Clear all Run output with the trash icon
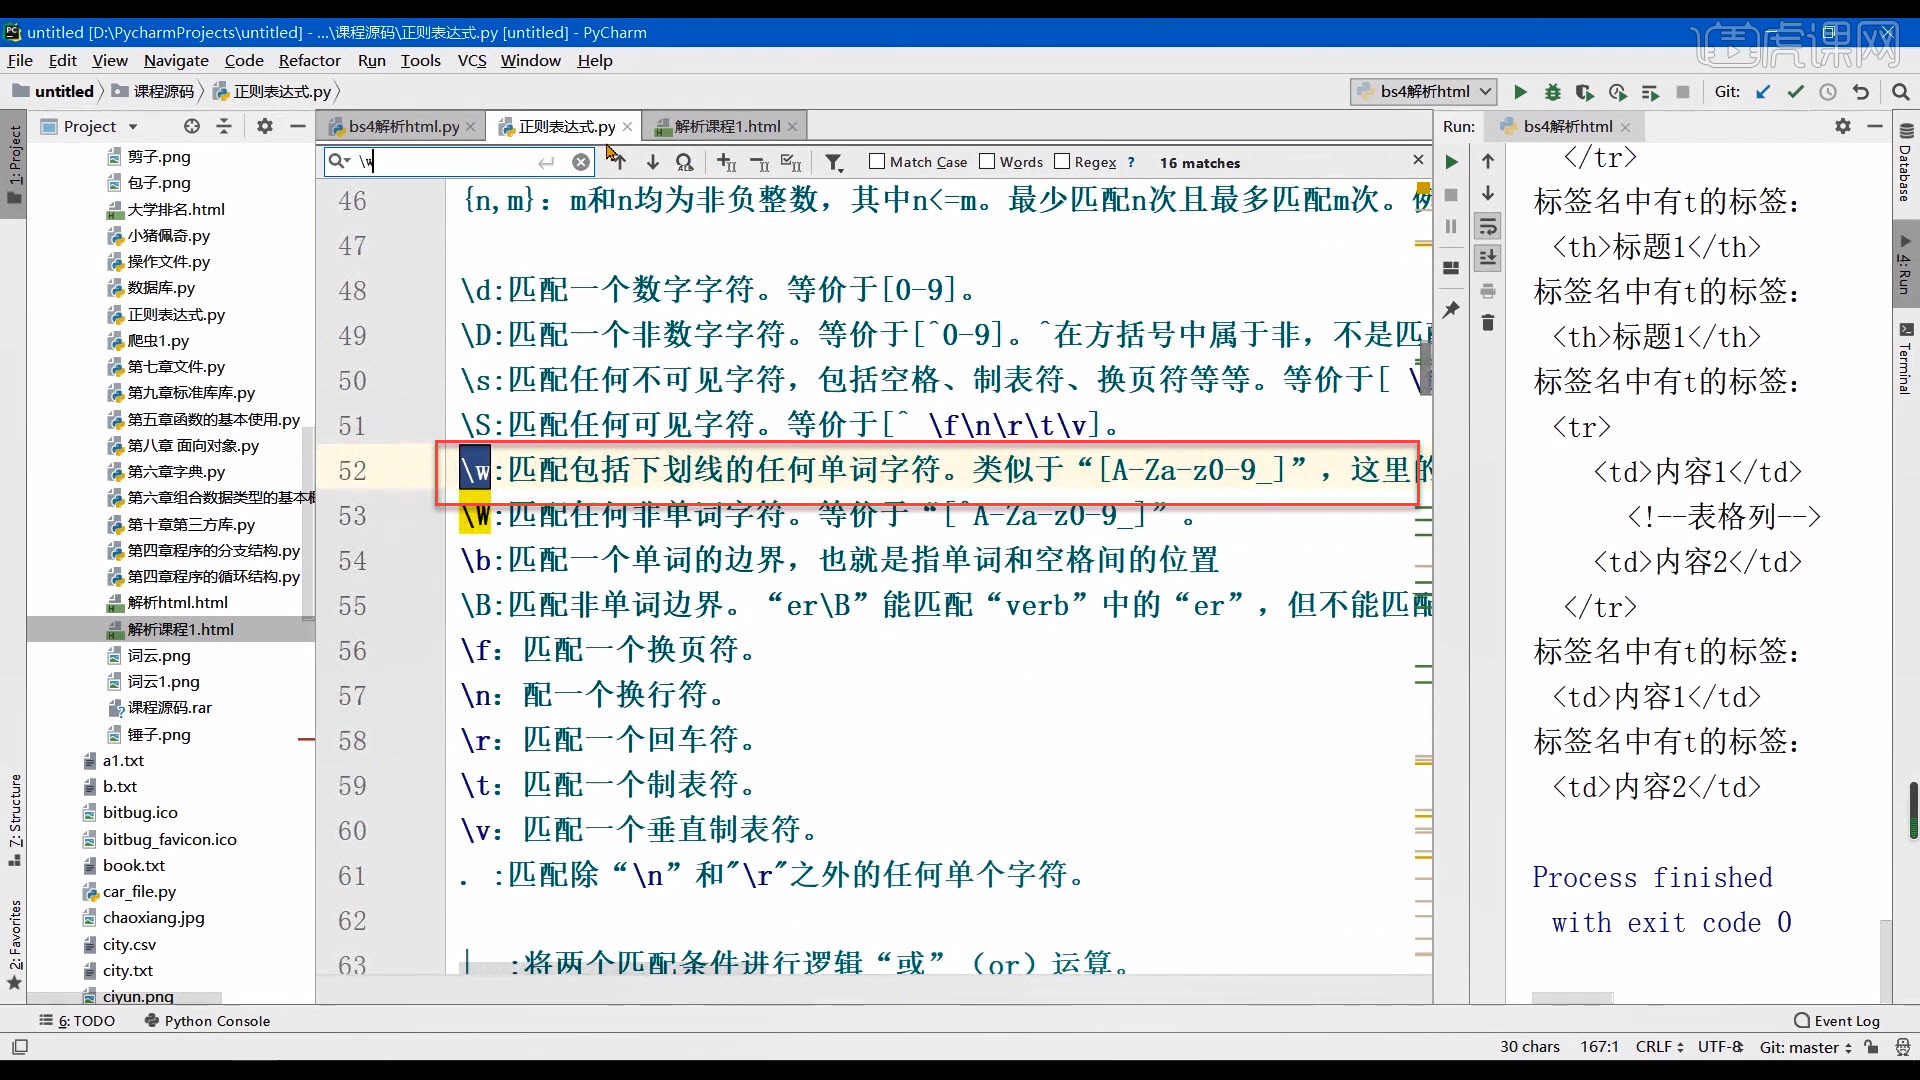1920x1080 pixels. tap(1488, 322)
